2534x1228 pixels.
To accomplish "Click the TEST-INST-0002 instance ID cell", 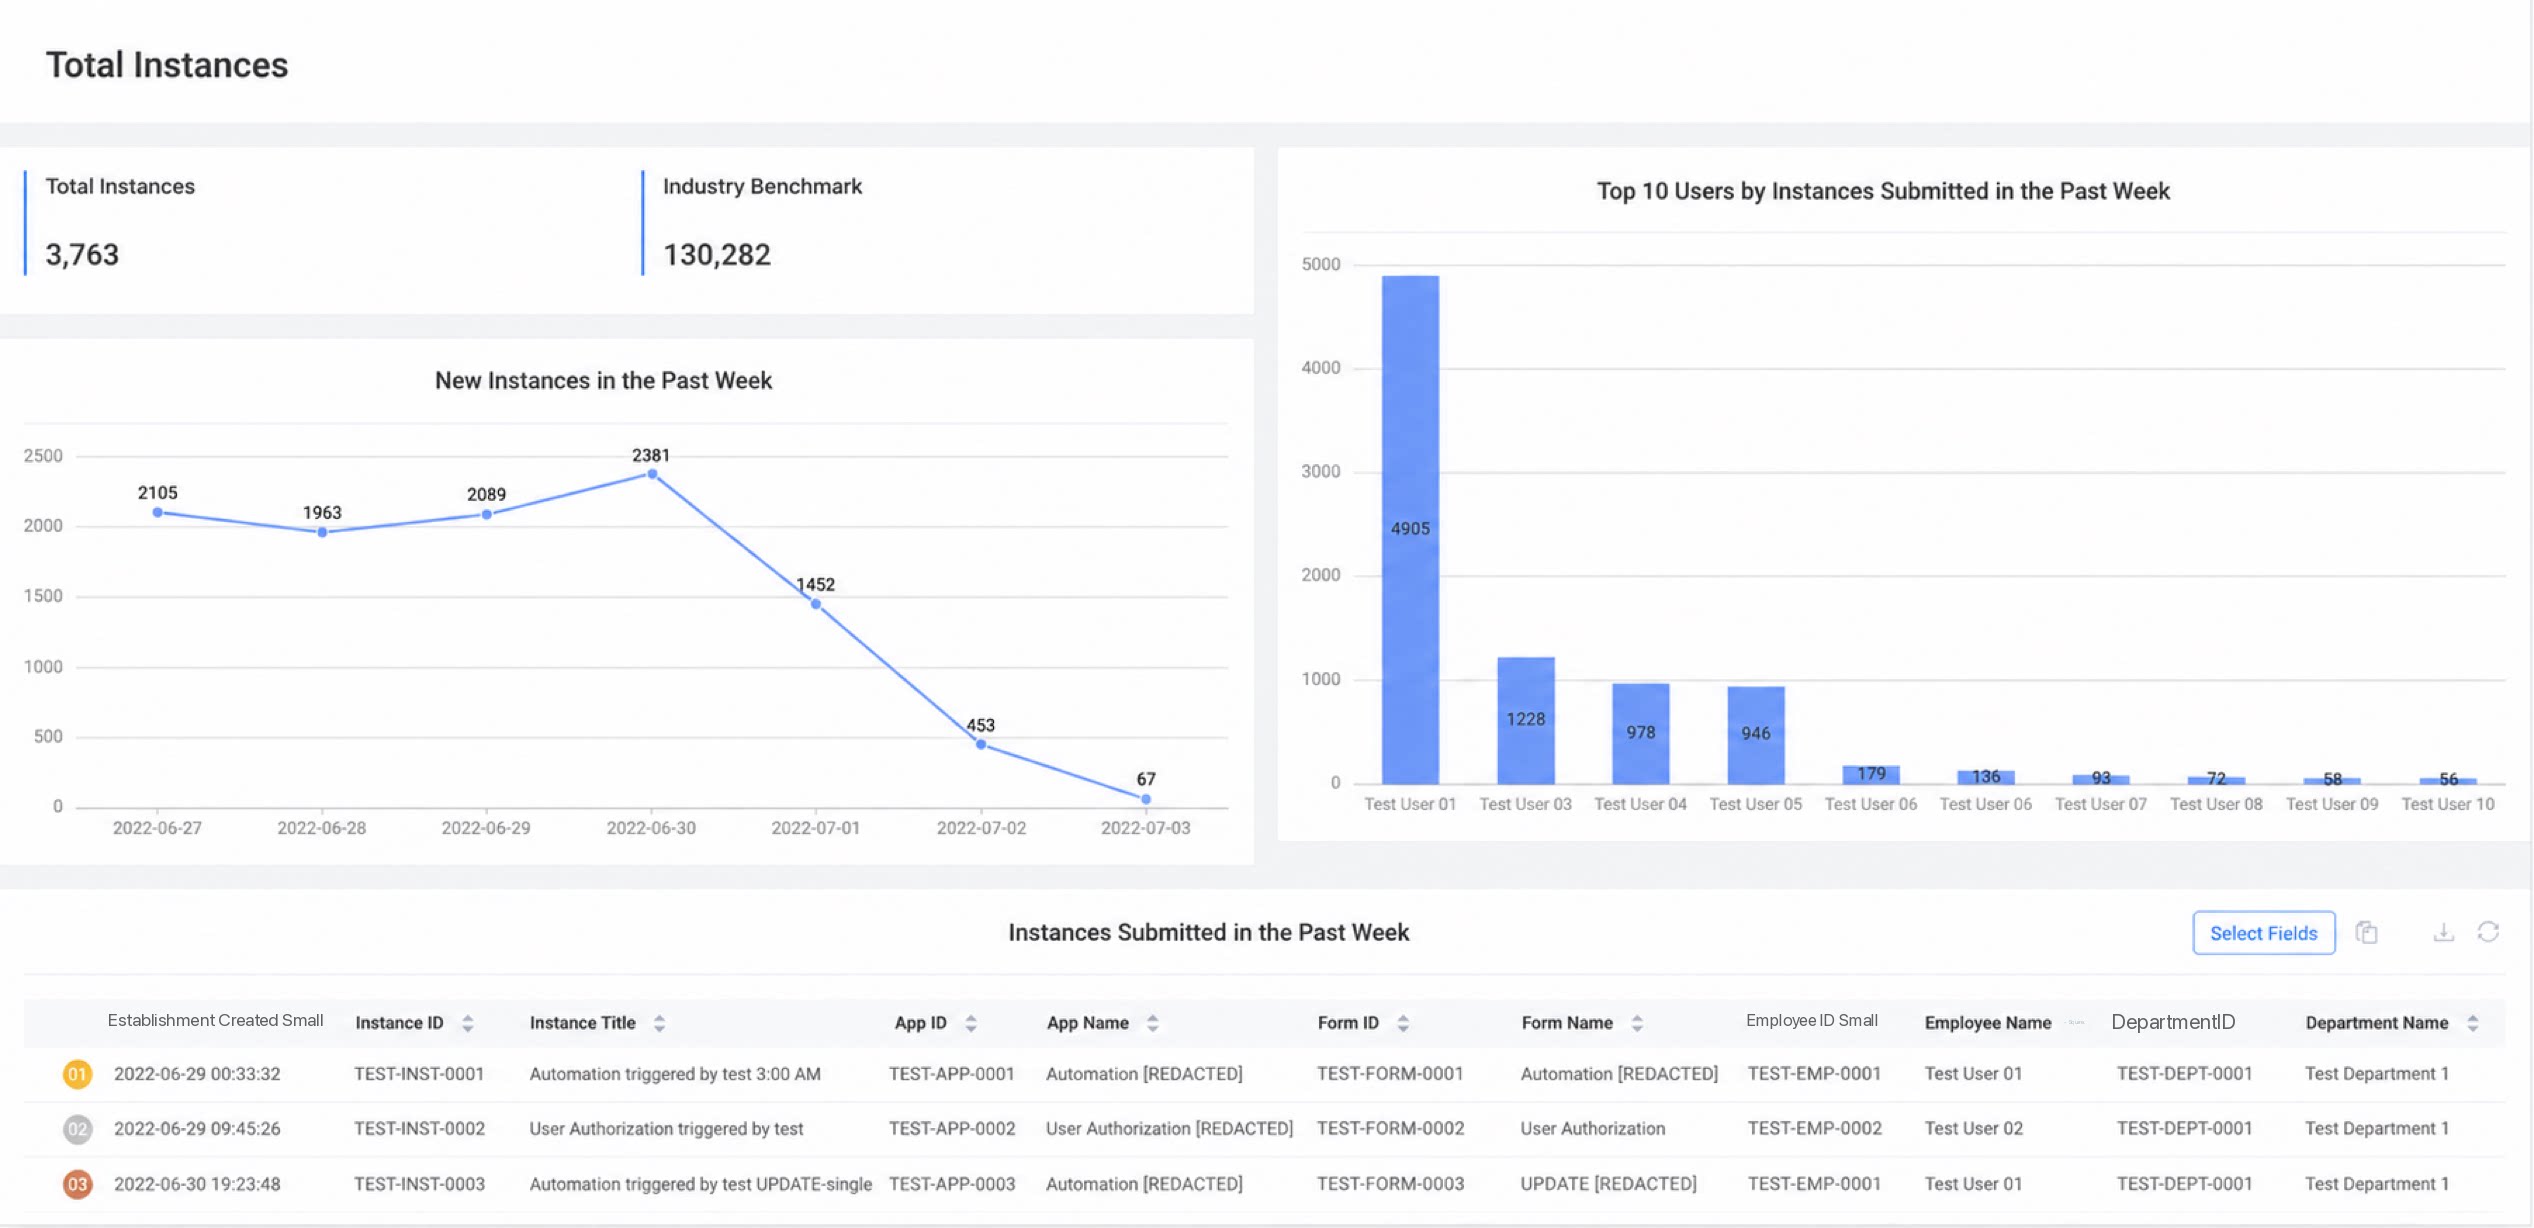I will [419, 1129].
